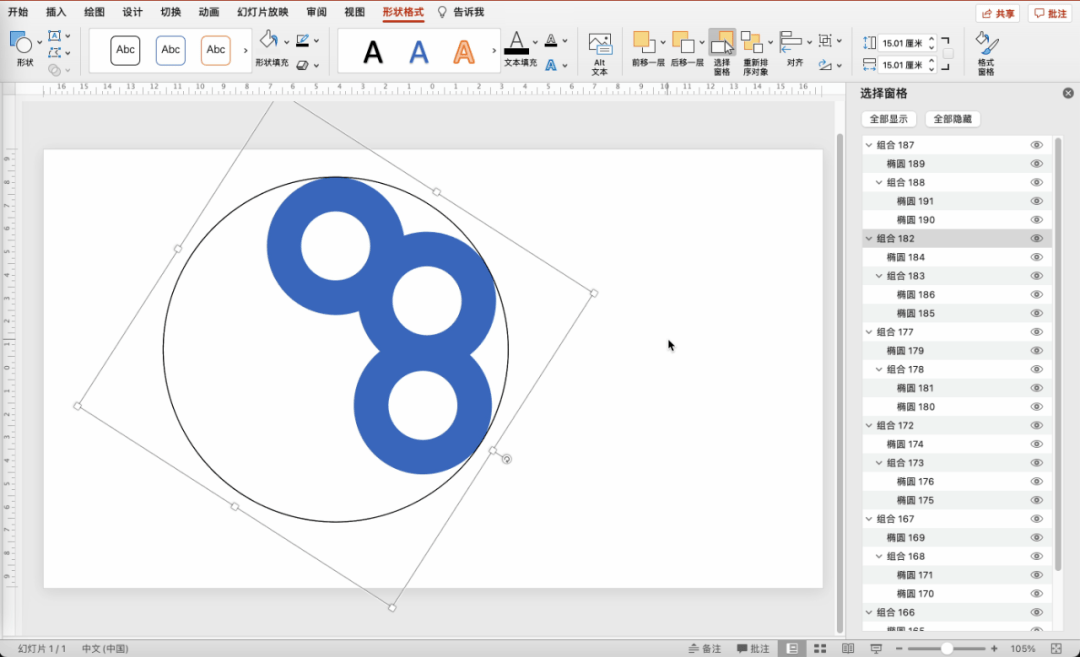Image resolution: width=1080 pixels, height=657 pixels.
Task: Click the shape height input field
Action: [x=902, y=43]
